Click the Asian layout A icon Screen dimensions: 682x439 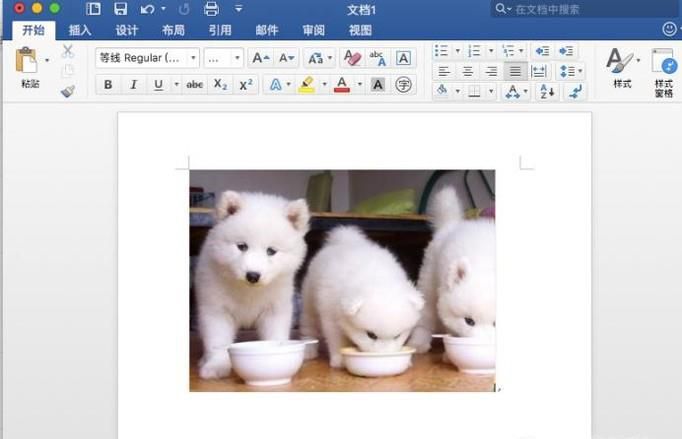coord(512,91)
